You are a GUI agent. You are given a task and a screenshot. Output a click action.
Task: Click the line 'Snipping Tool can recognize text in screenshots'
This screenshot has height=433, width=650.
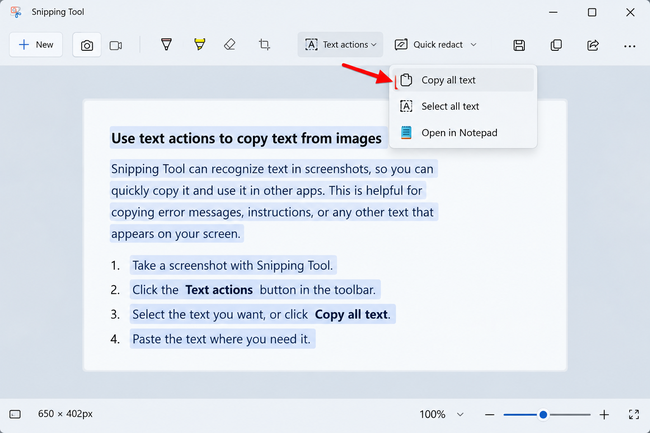[x=274, y=169]
